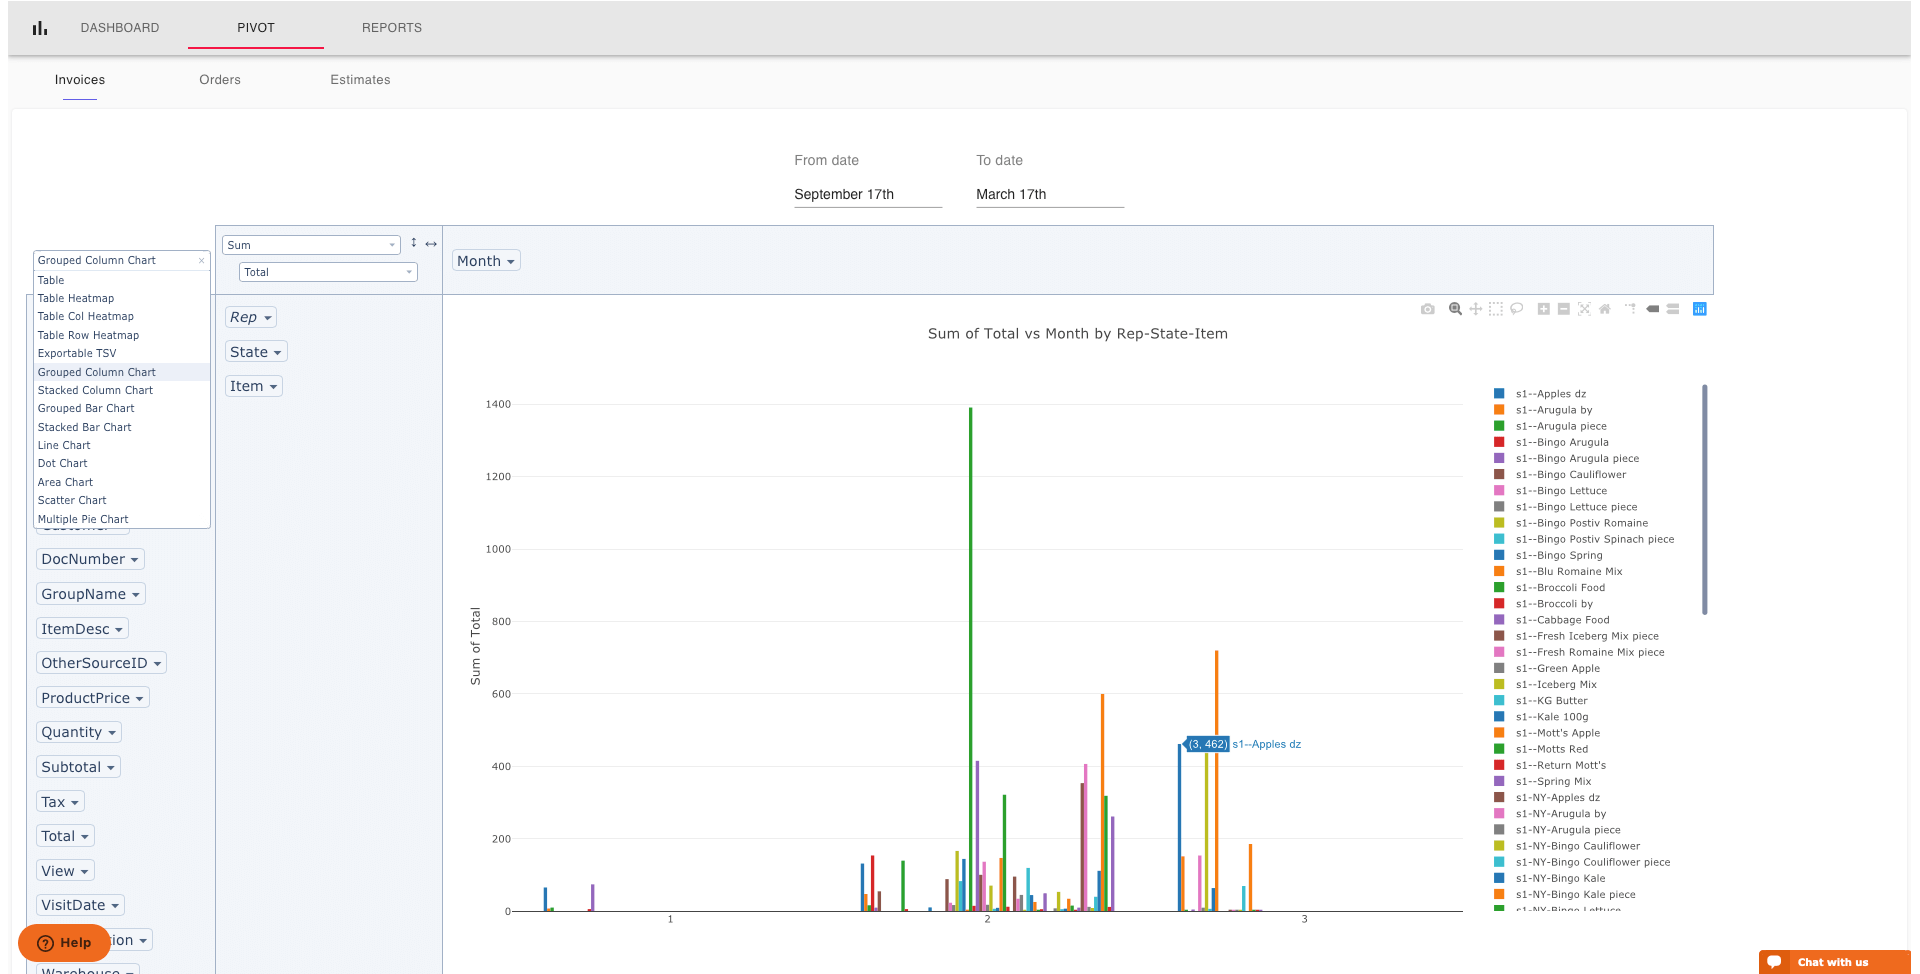
Task: Select the Zoom tool in chart toolbar
Action: 1455,309
